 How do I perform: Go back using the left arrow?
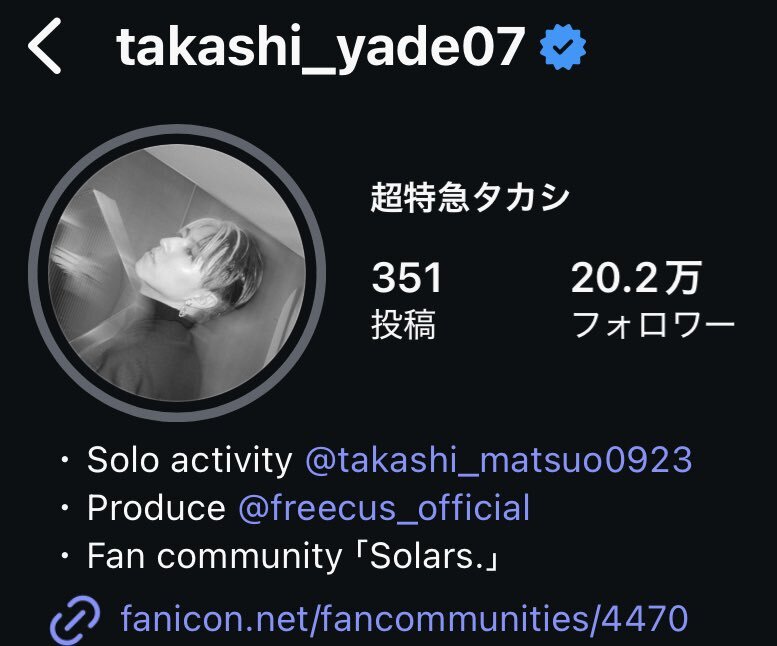(45, 46)
